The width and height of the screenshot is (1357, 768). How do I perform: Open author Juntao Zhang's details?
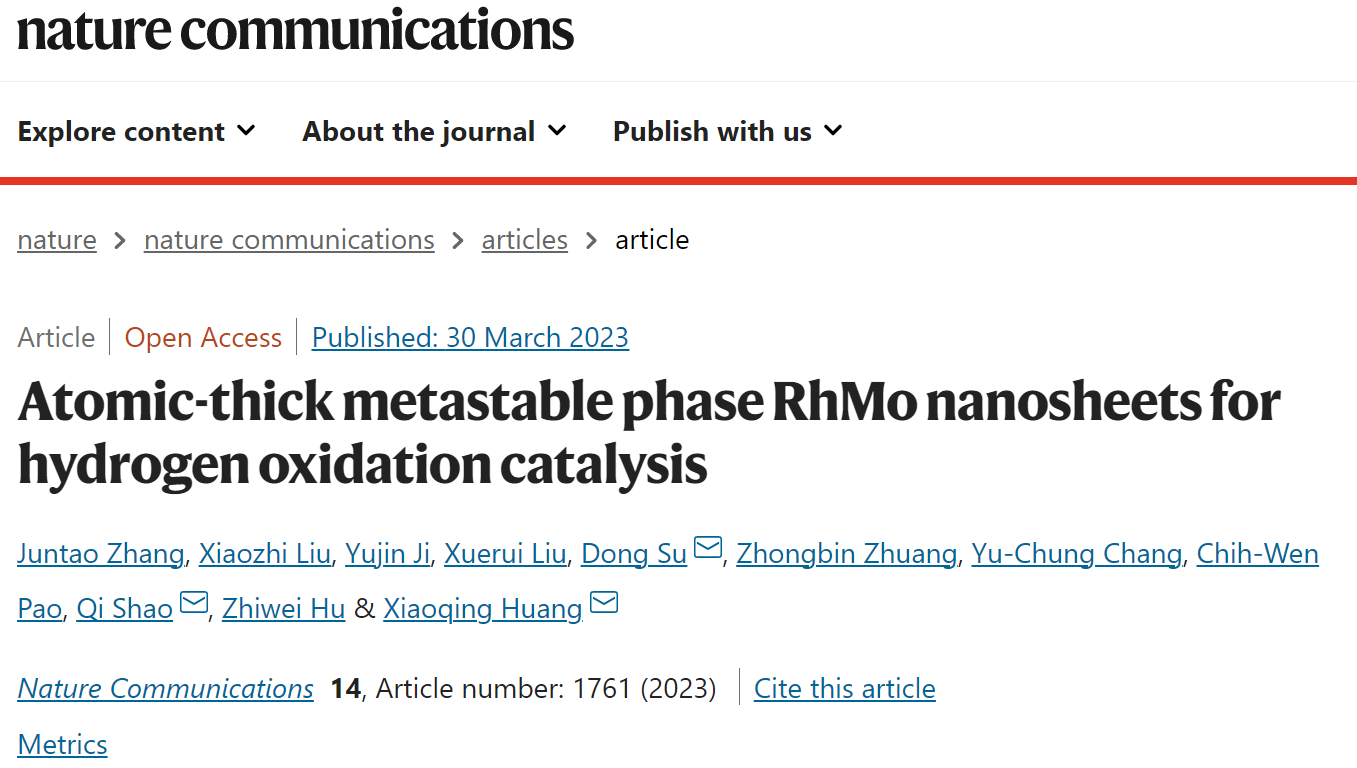pyautogui.click(x=100, y=554)
